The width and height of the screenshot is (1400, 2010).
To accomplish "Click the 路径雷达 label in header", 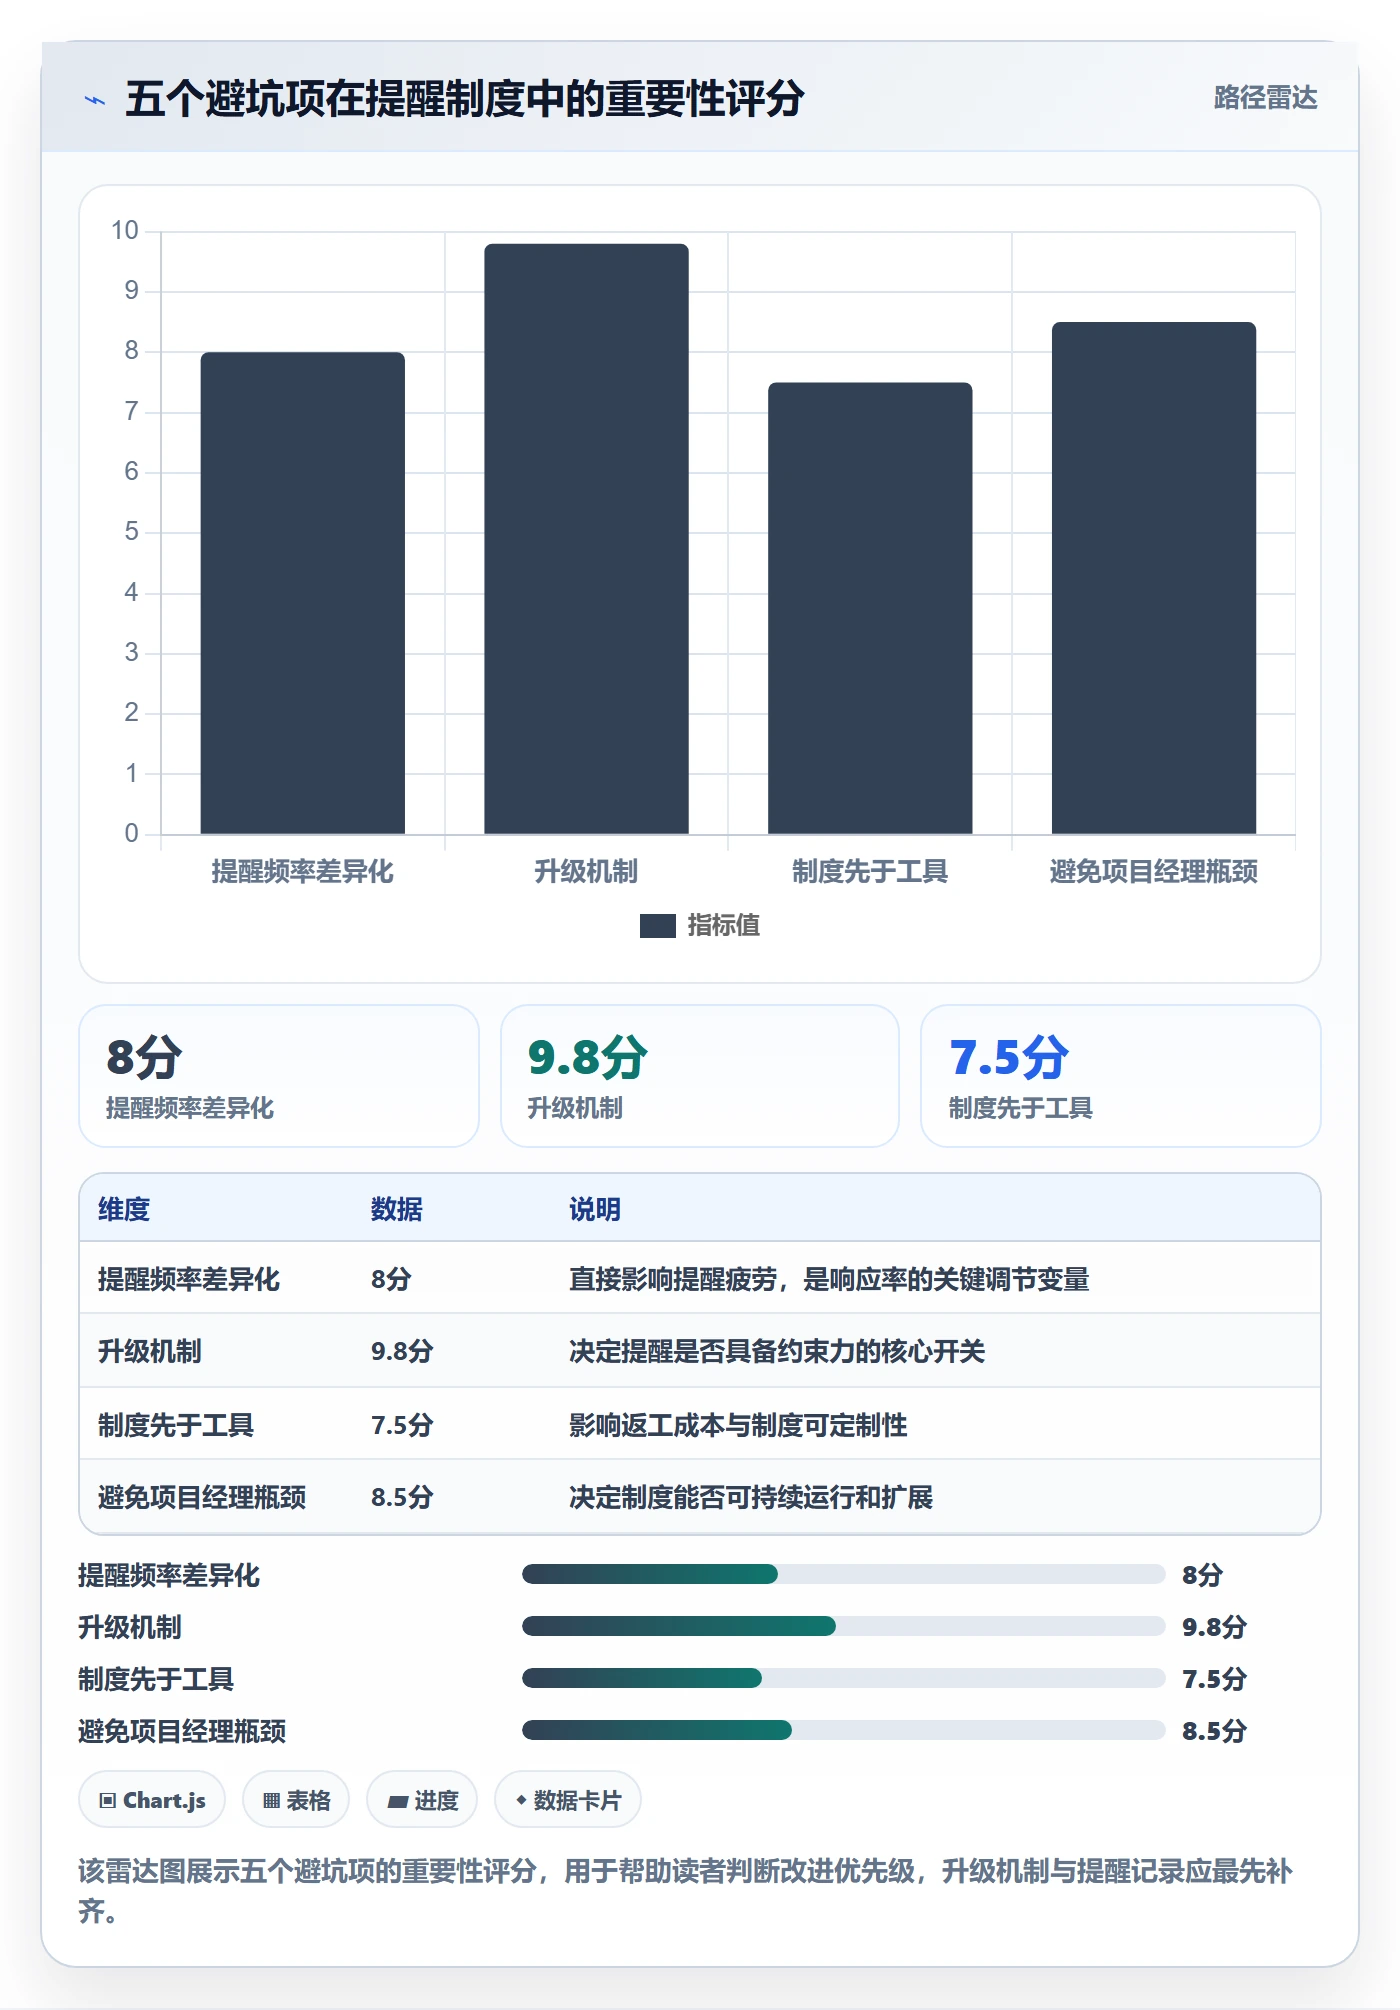I will (x=1265, y=98).
